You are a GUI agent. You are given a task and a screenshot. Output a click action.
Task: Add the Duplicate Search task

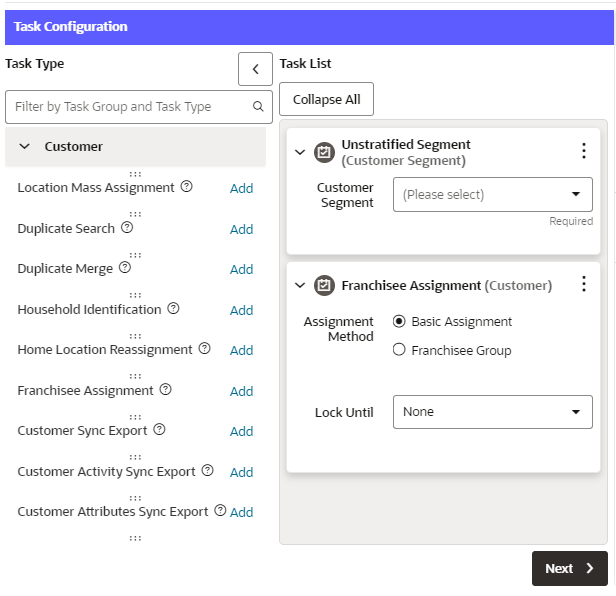pyautogui.click(x=242, y=229)
